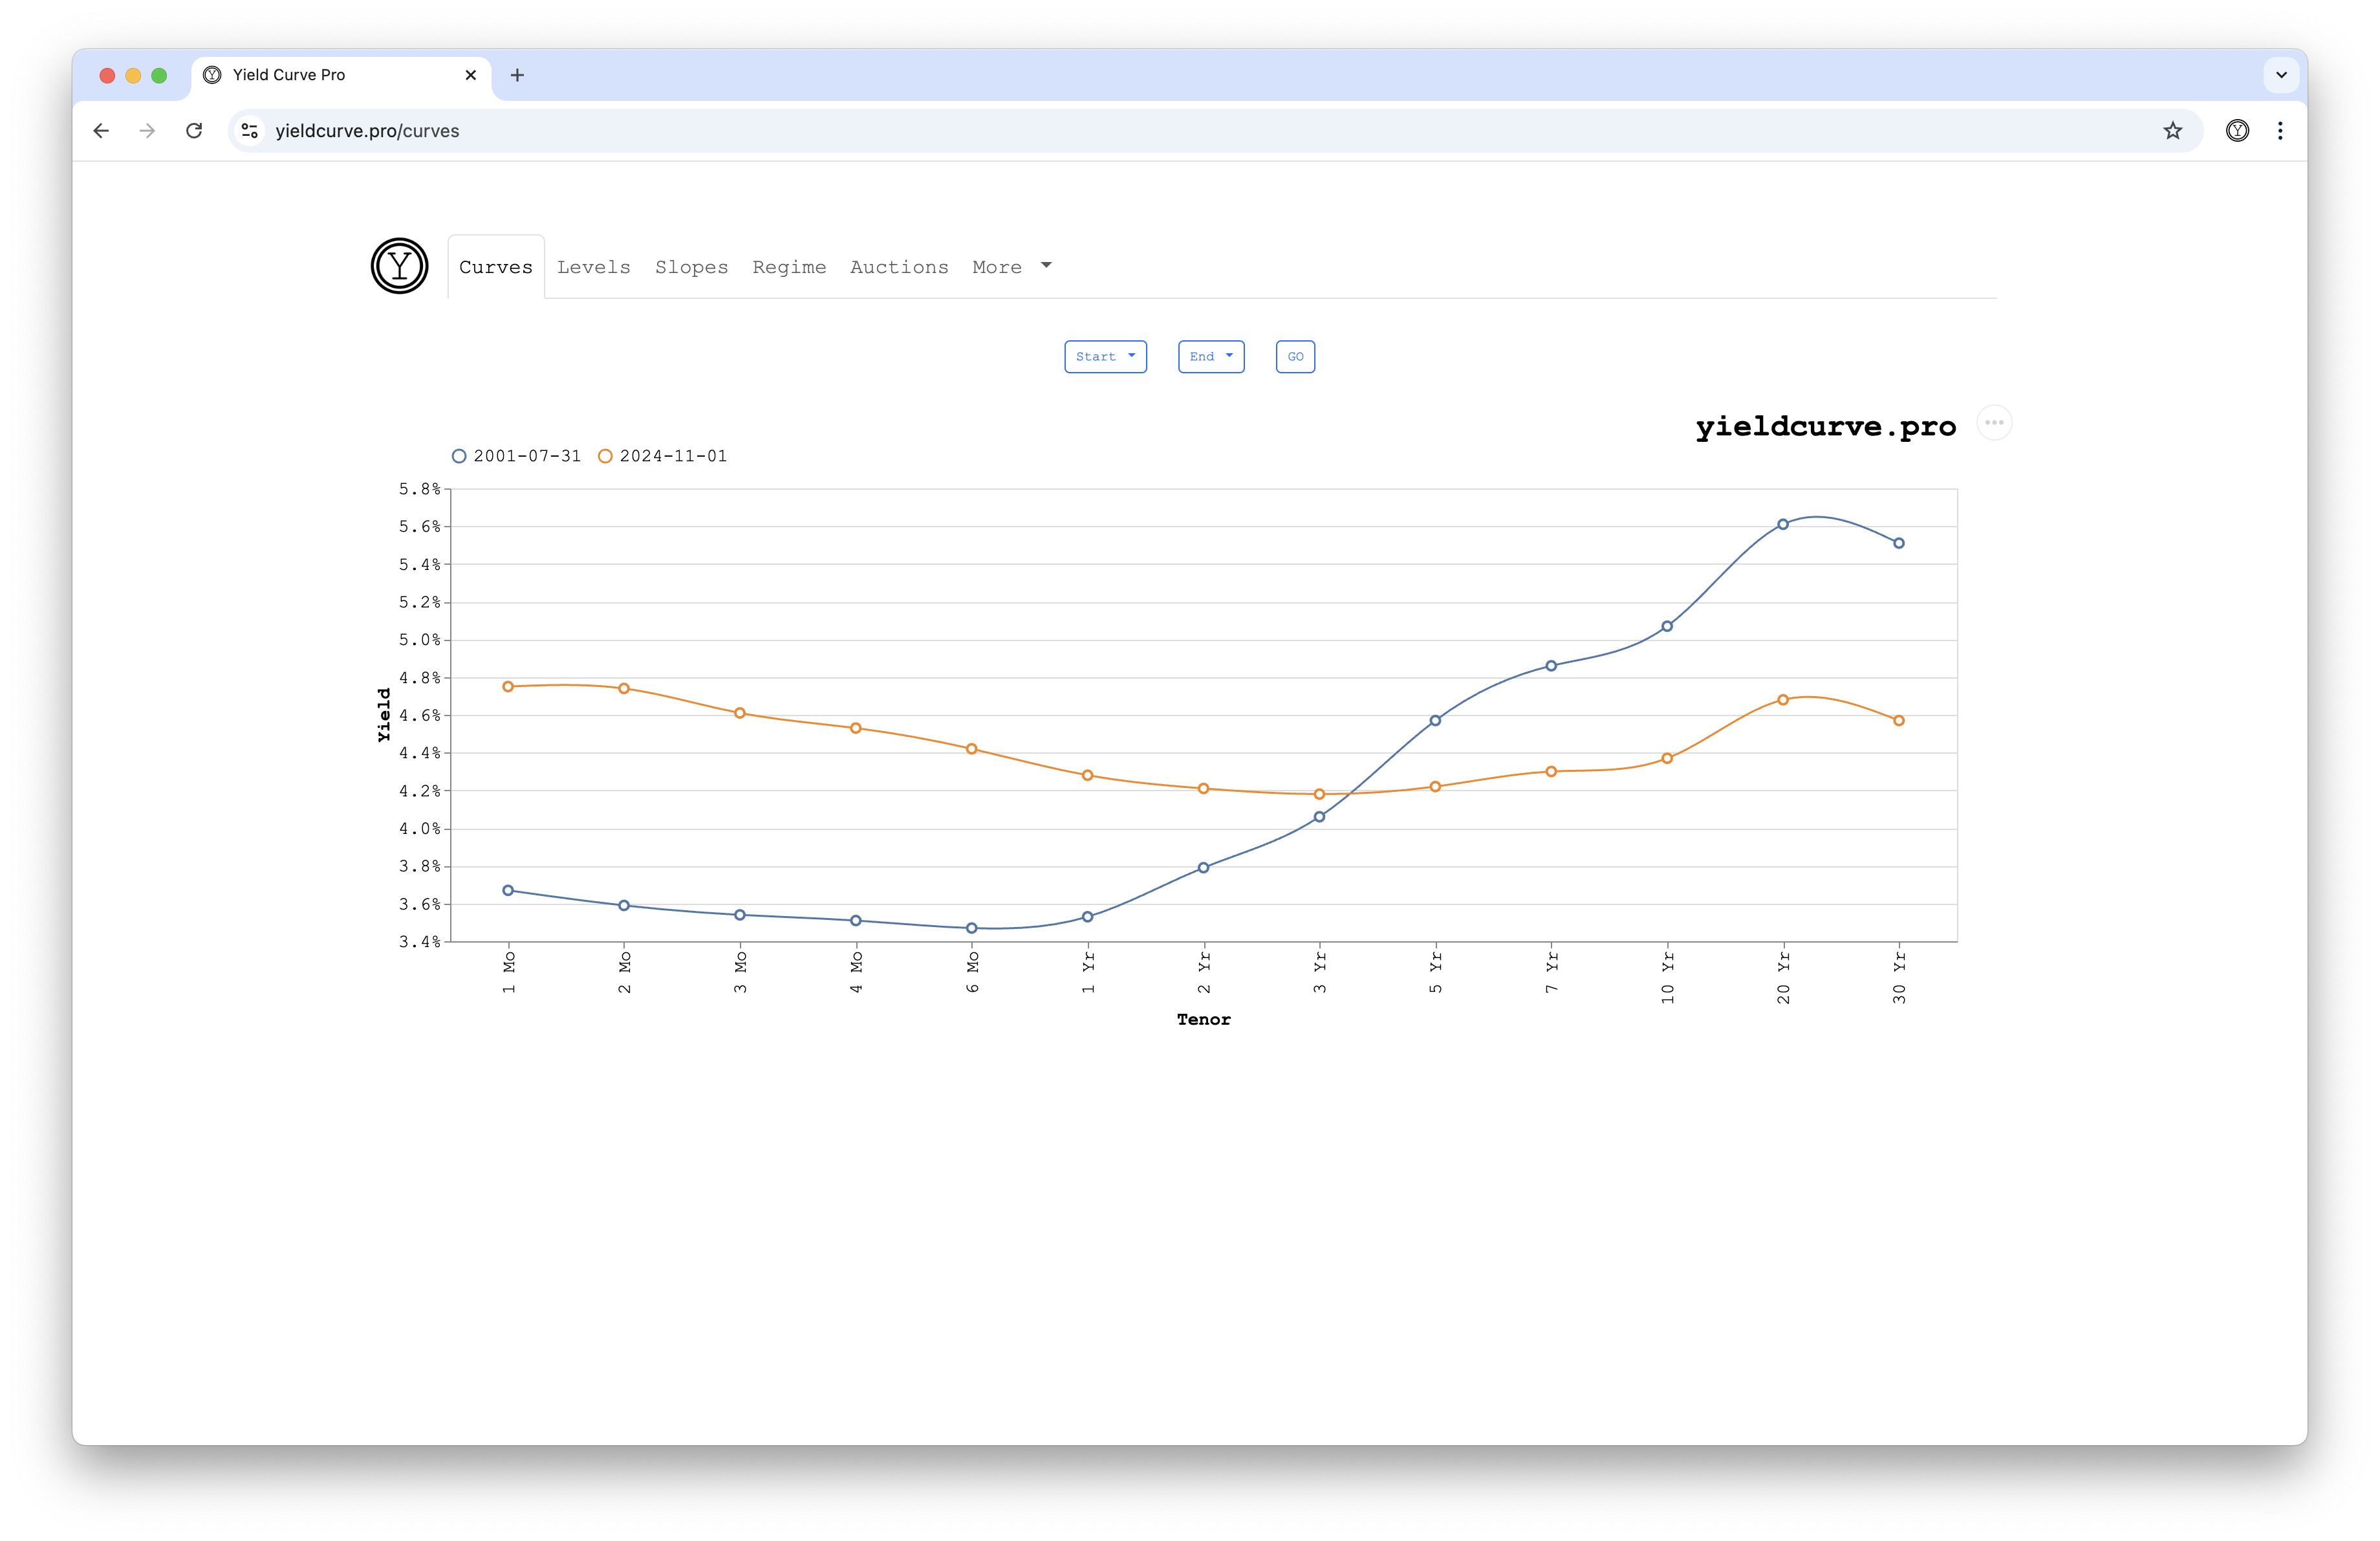2380x1541 pixels.
Task: Click the orange 3 Mo data point
Action: coord(740,713)
